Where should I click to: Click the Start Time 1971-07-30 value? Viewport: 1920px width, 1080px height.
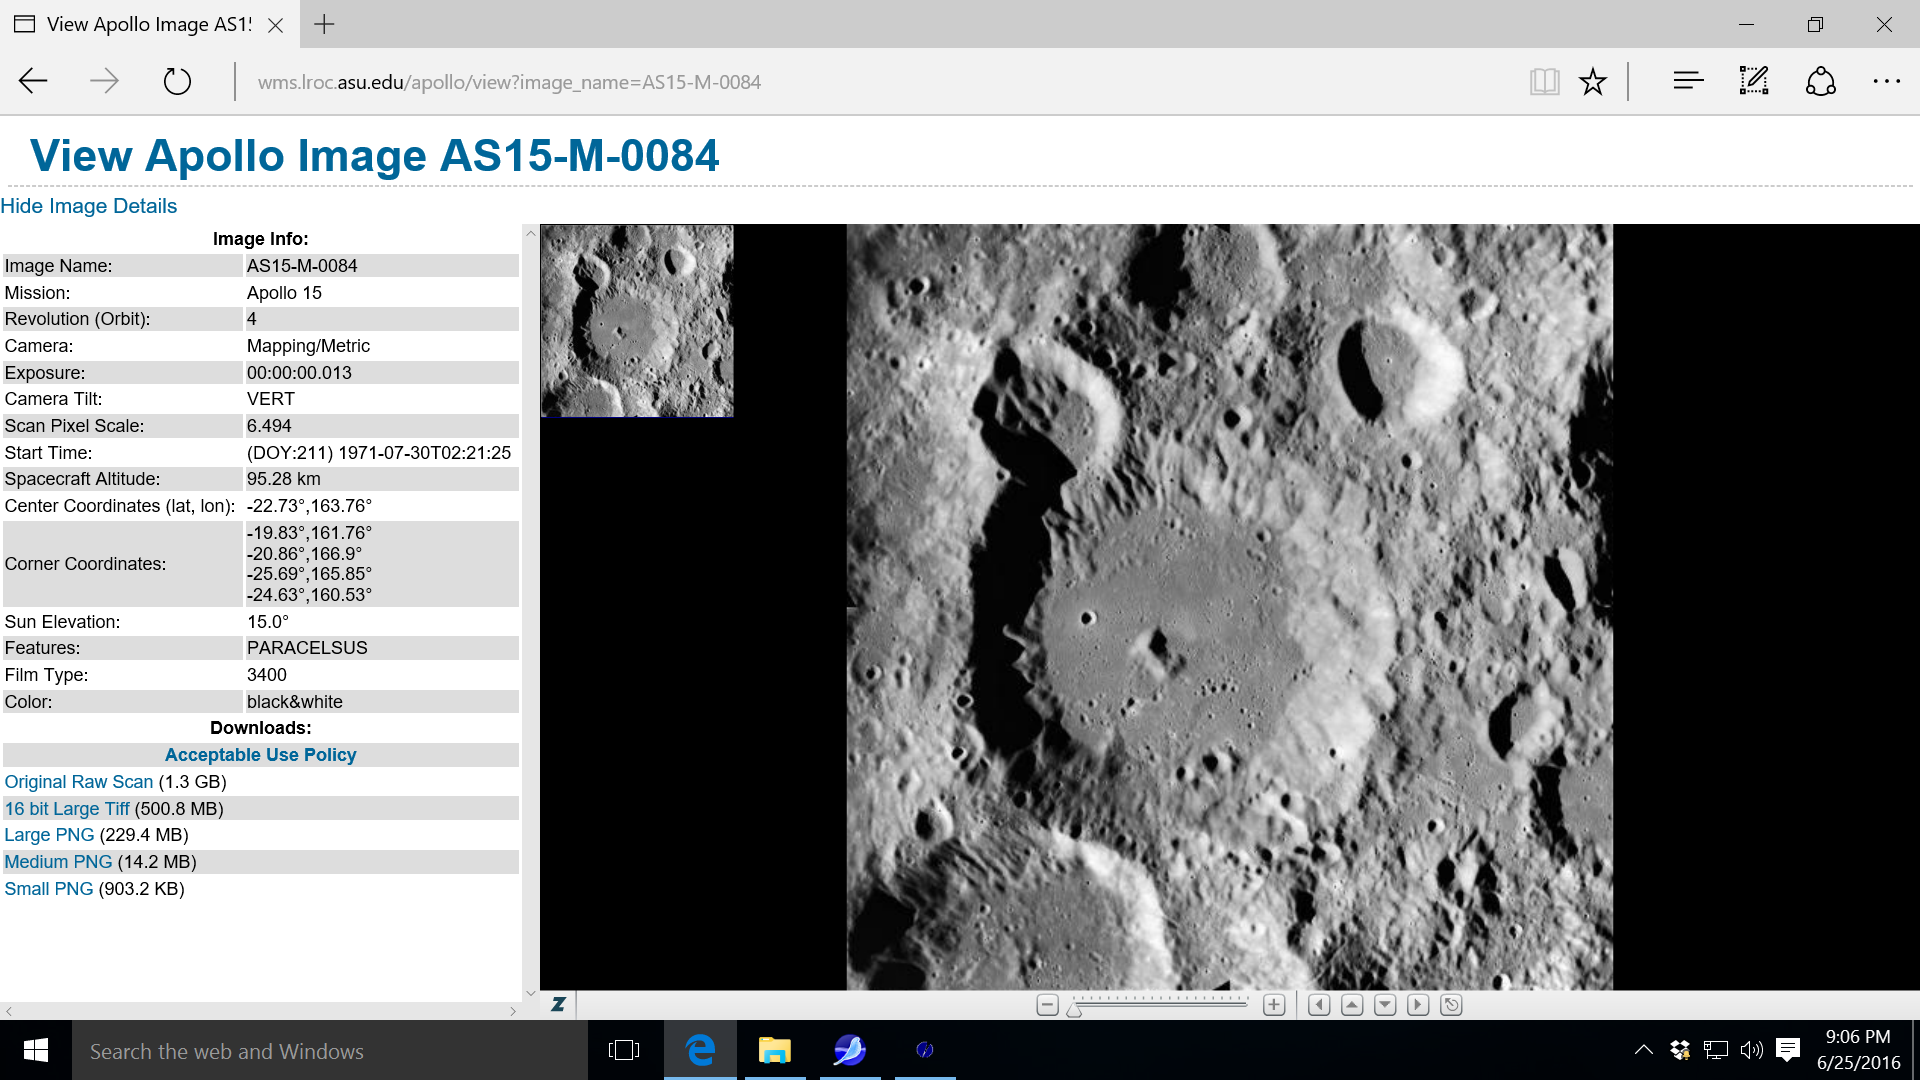click(379, 453)
